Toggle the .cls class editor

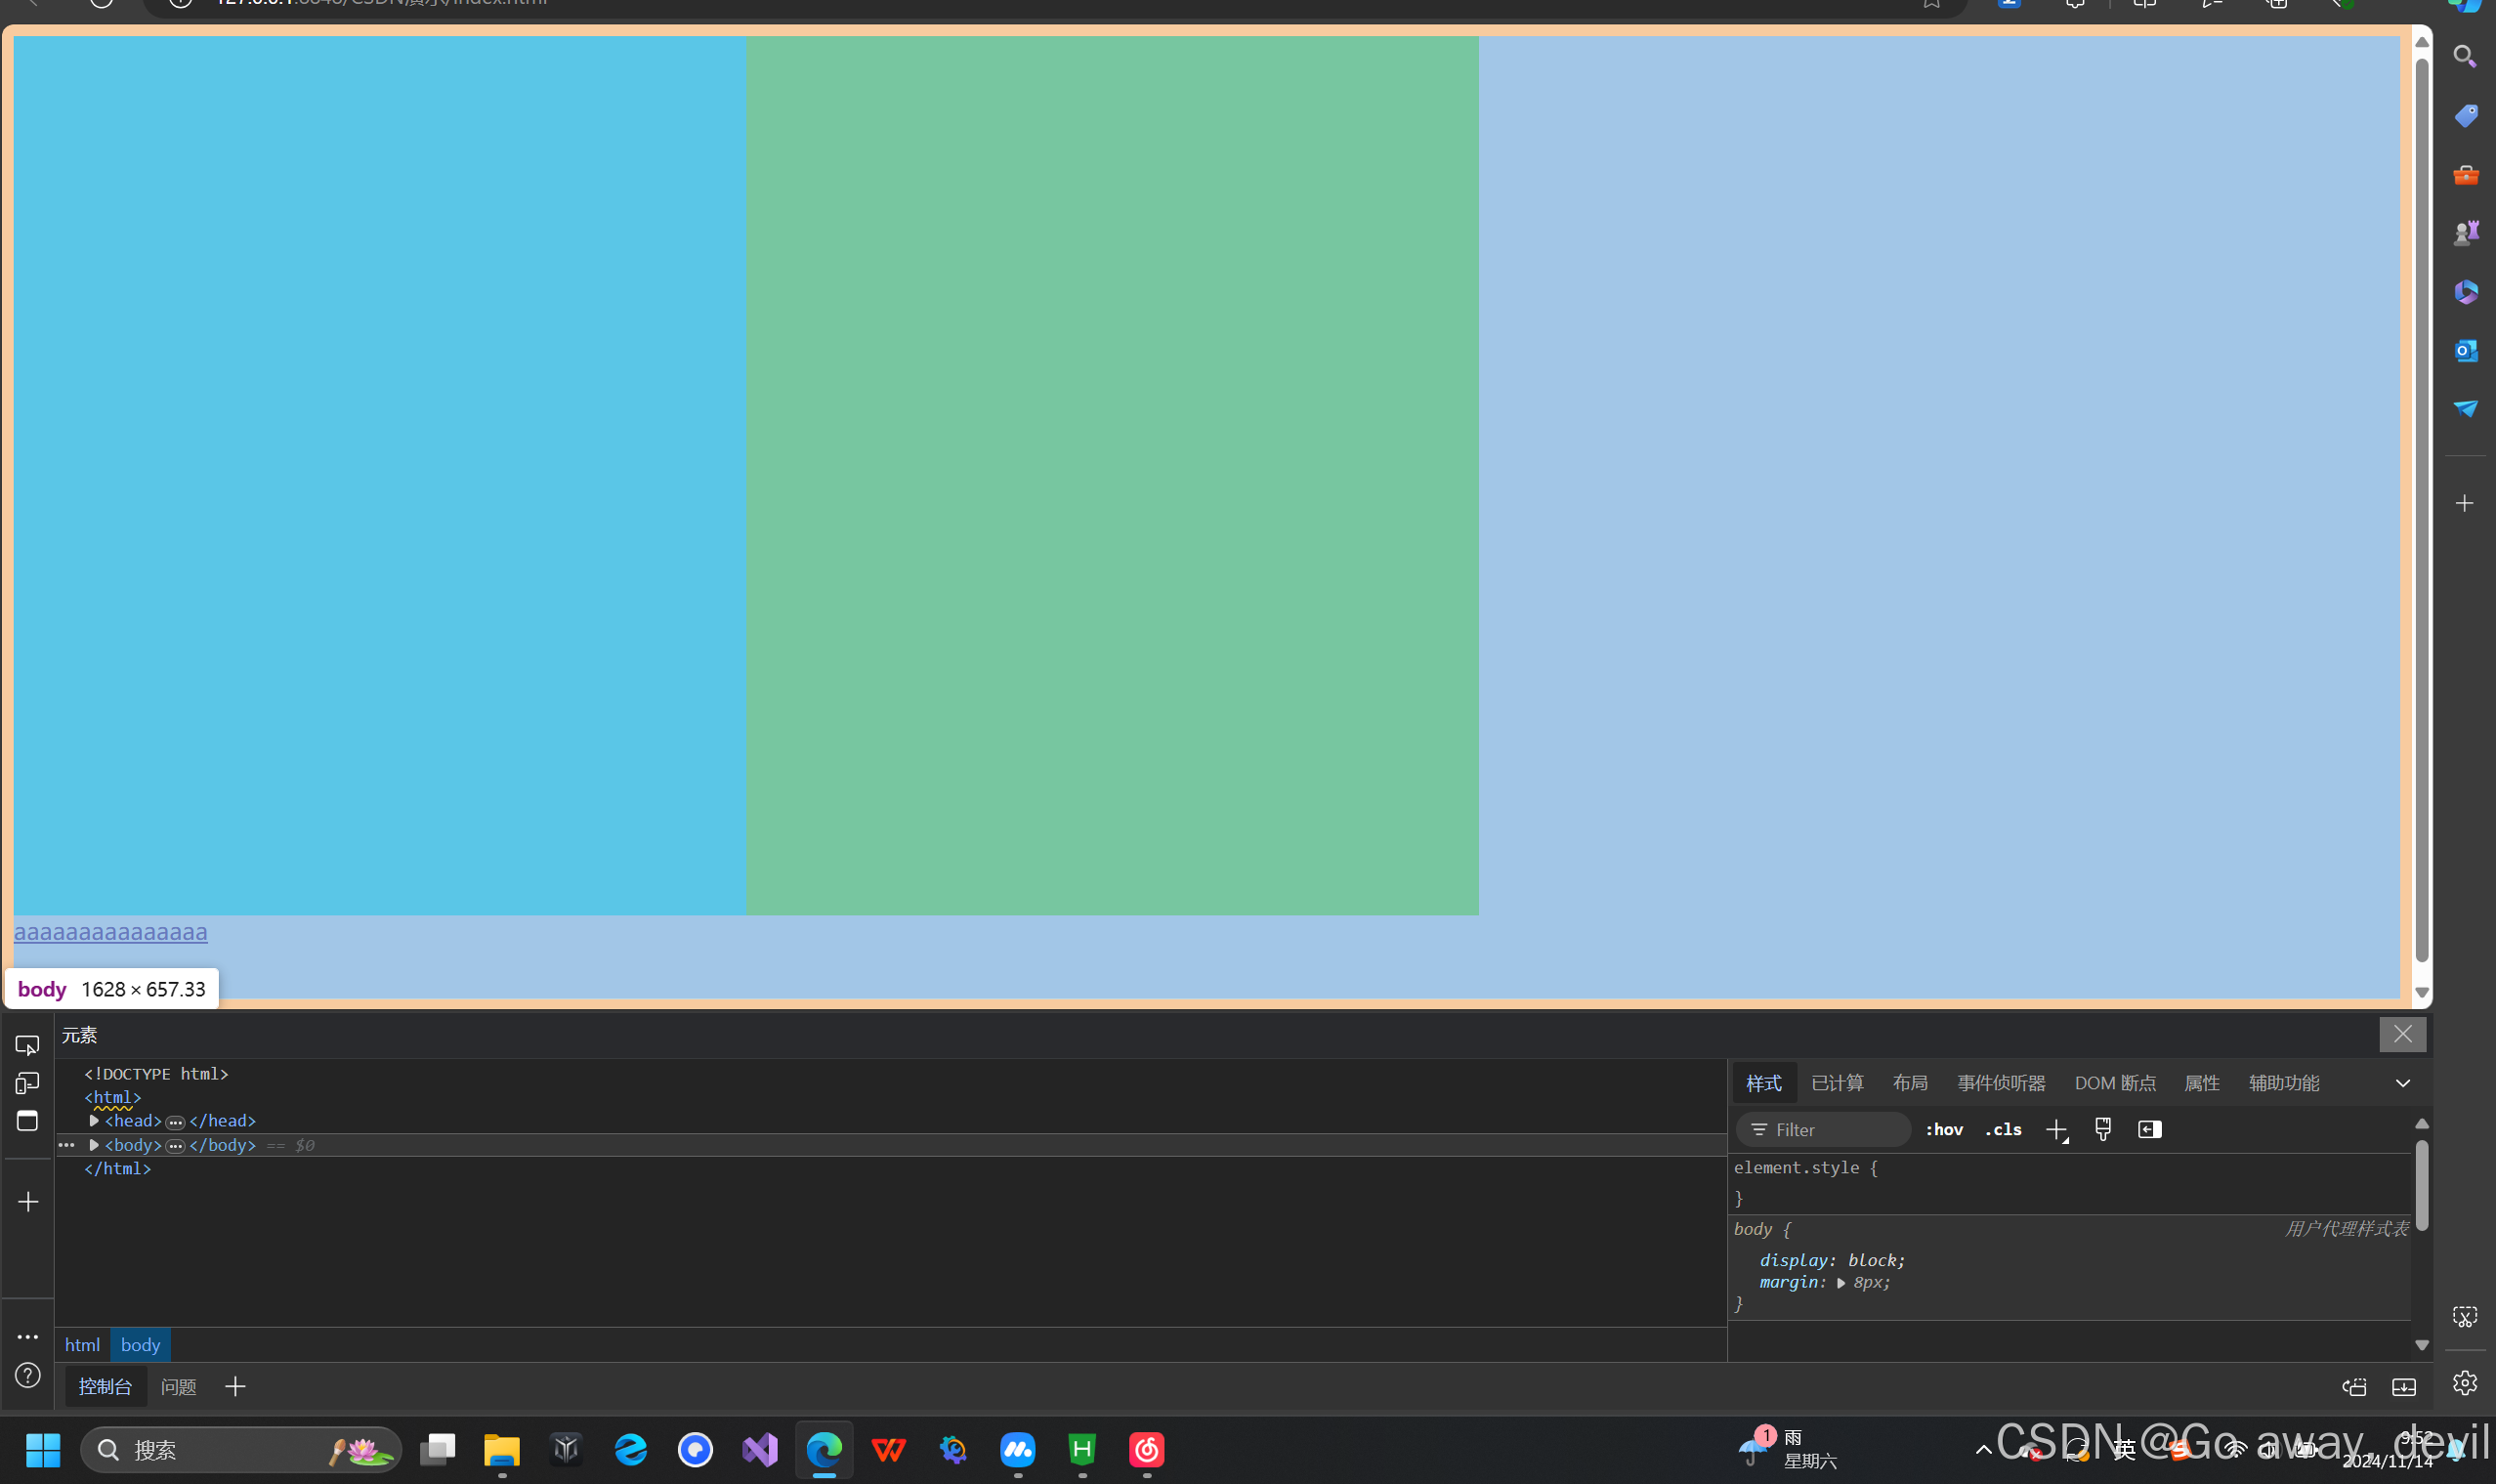tap(2003, 1130)
